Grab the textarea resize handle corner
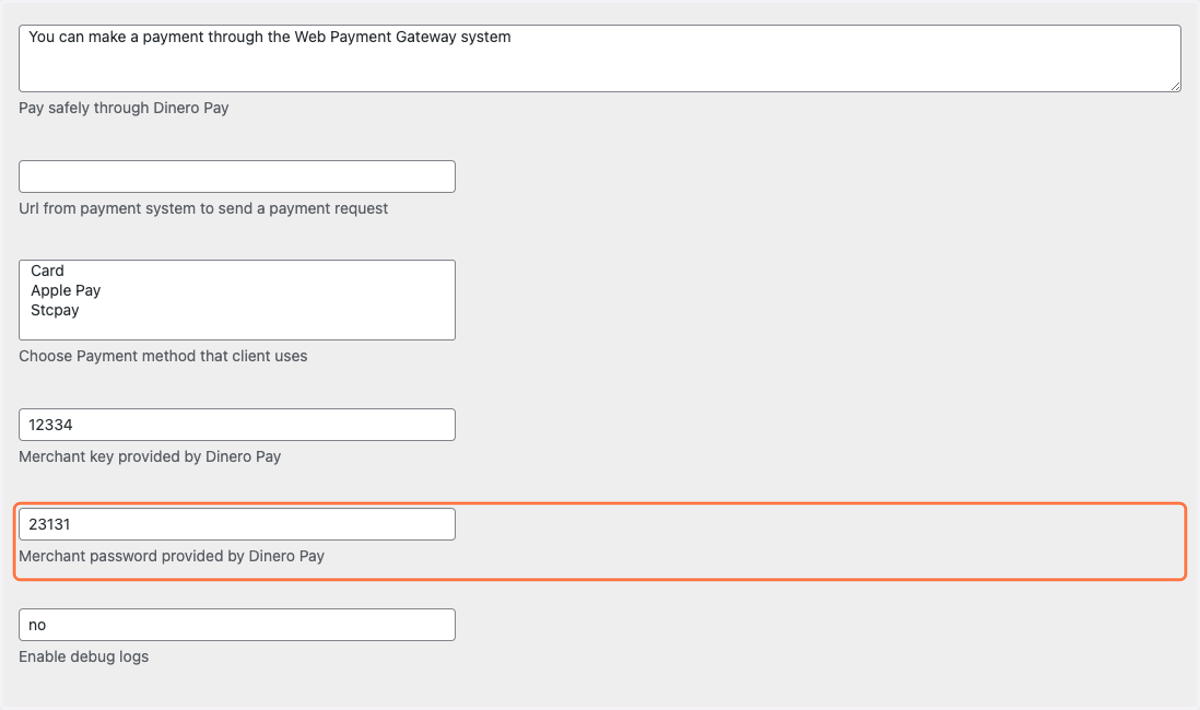Viewport: 1200px width, 710px height. pos(1175,86)
